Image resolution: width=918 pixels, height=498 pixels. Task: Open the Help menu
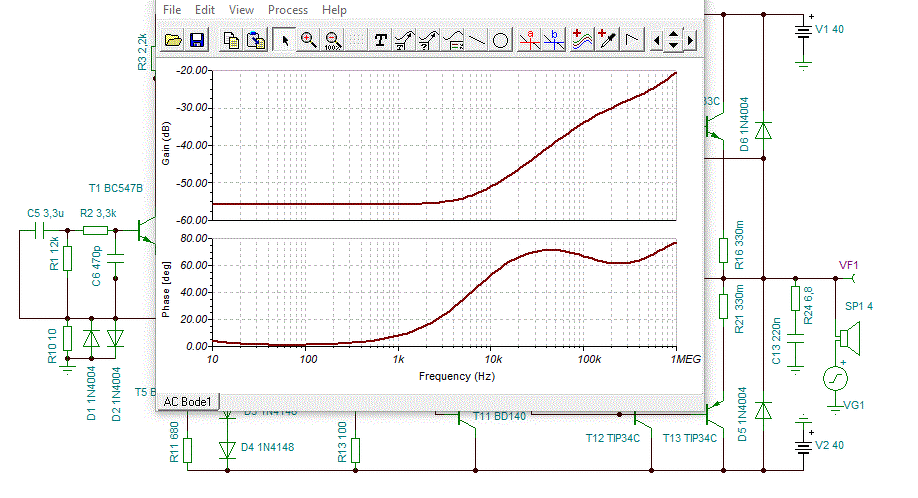[334, 10]
